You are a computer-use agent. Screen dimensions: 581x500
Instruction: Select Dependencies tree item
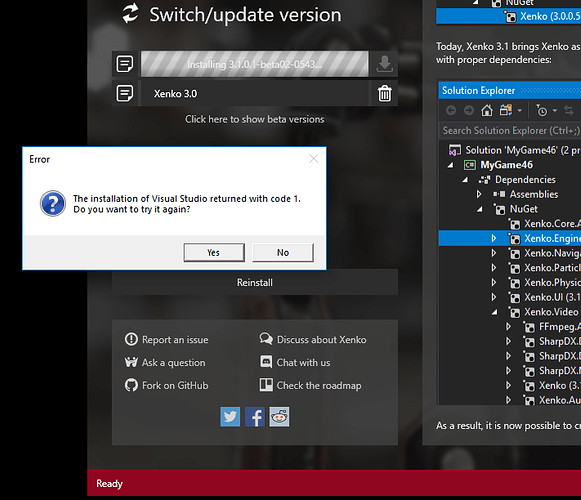coord(525,180)
